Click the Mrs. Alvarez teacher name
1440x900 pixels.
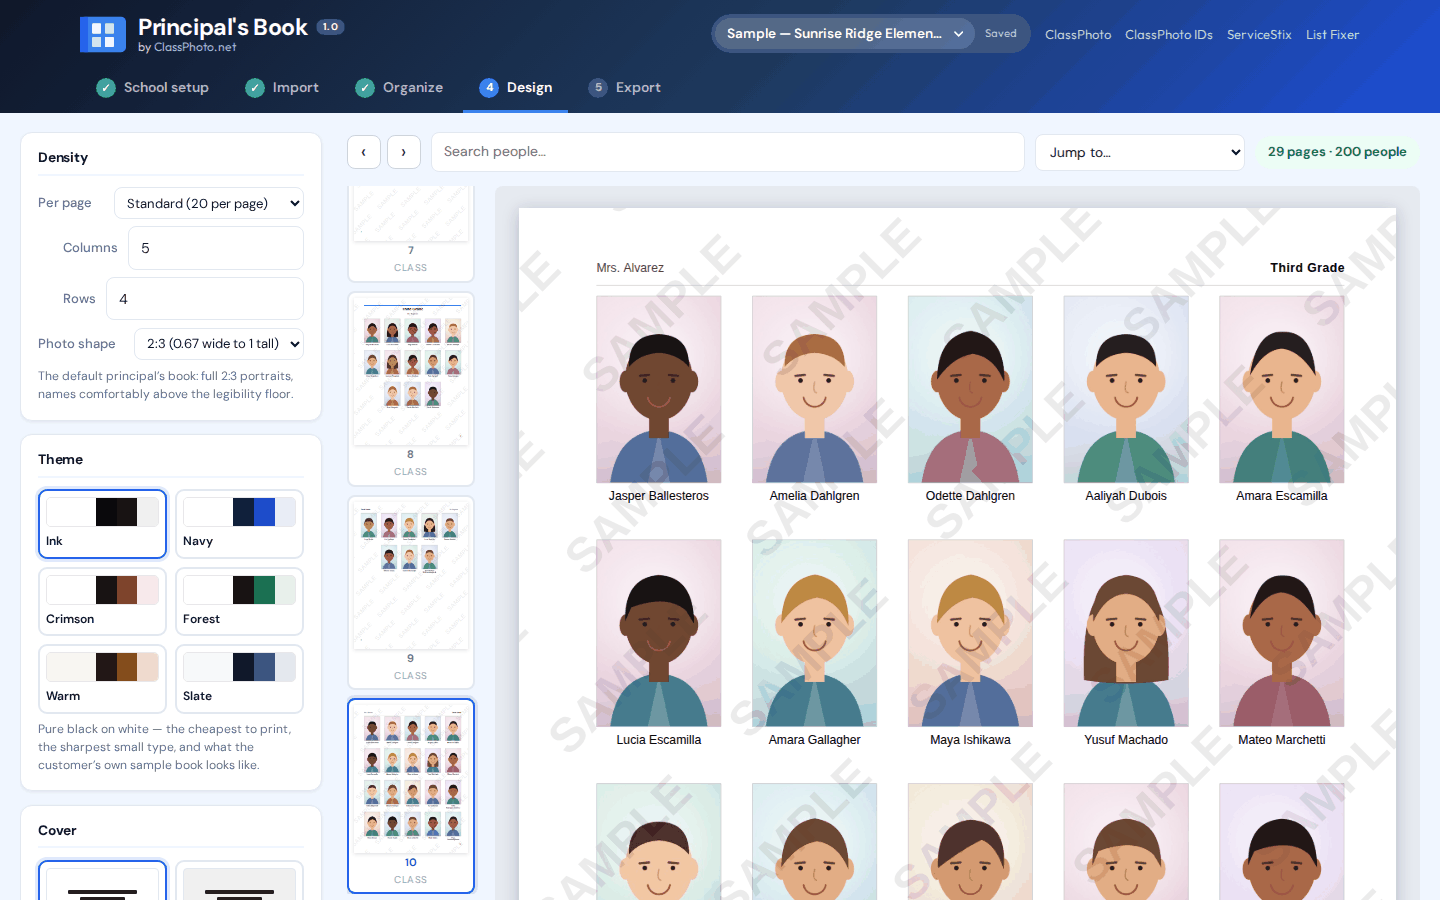point(630,268)
